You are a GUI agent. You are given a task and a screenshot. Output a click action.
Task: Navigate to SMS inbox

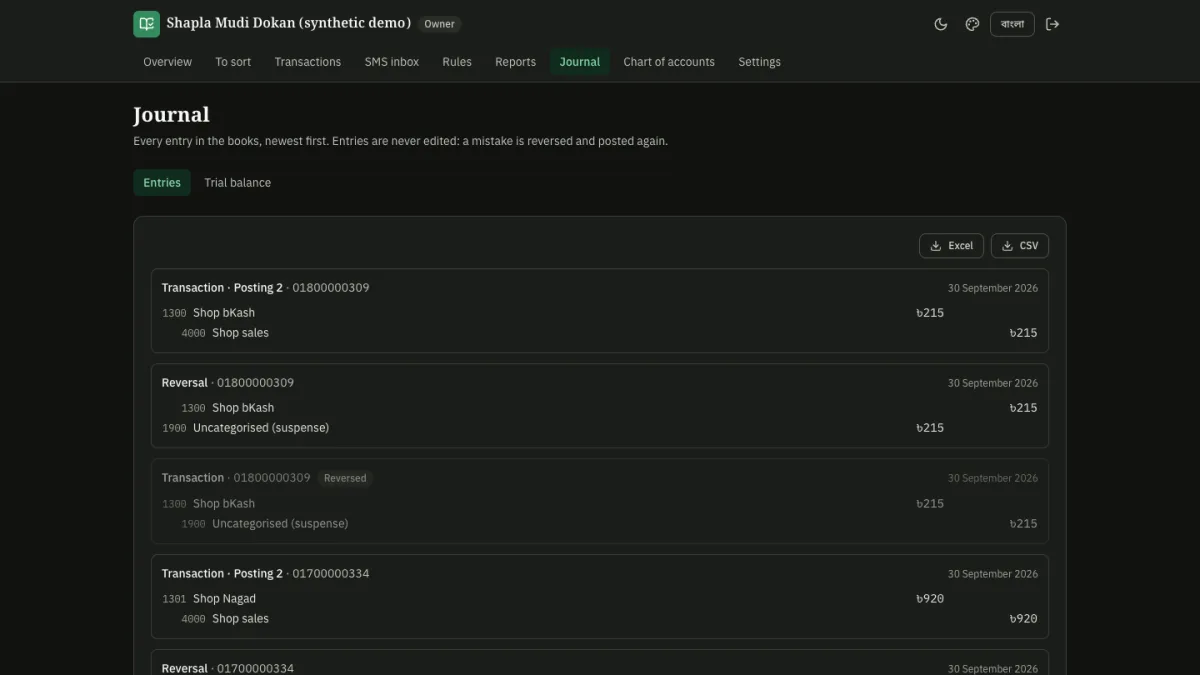pyautogui.click(x=392, y=62)
